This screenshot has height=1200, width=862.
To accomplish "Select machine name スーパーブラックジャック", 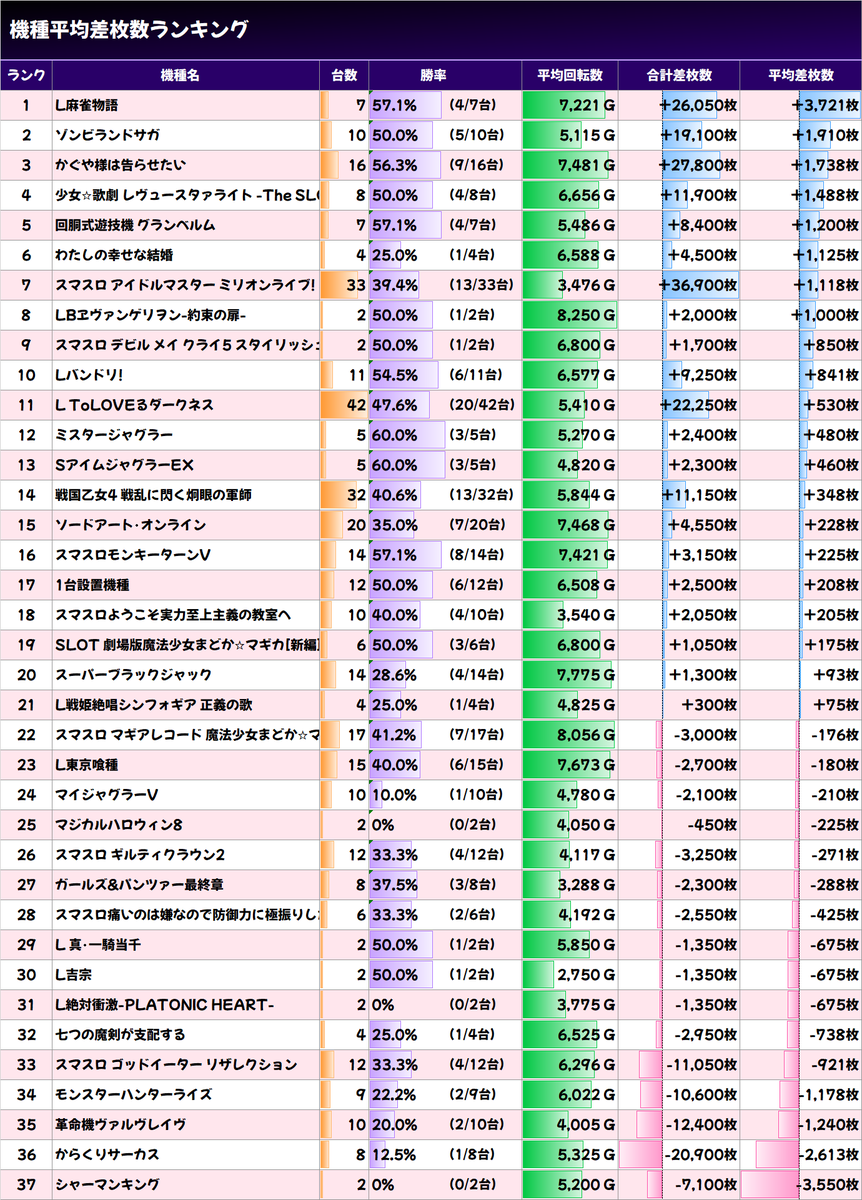I will (x=134, y=675).
